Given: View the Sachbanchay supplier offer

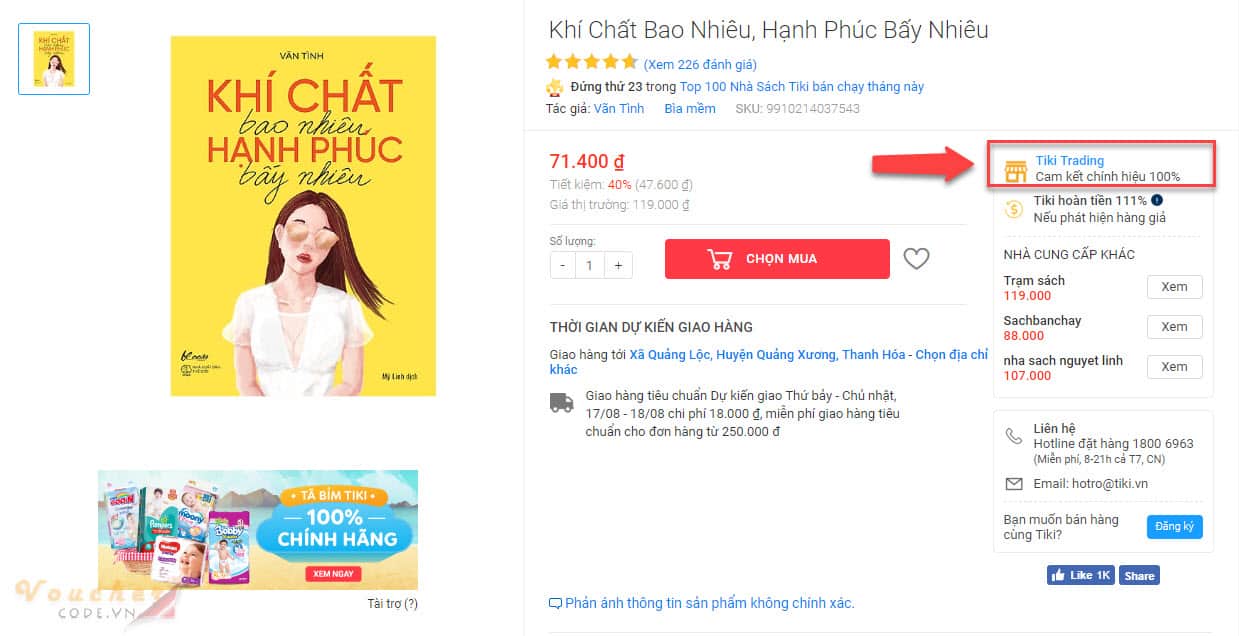Looking at the screenshot, I should [1174, 327].
